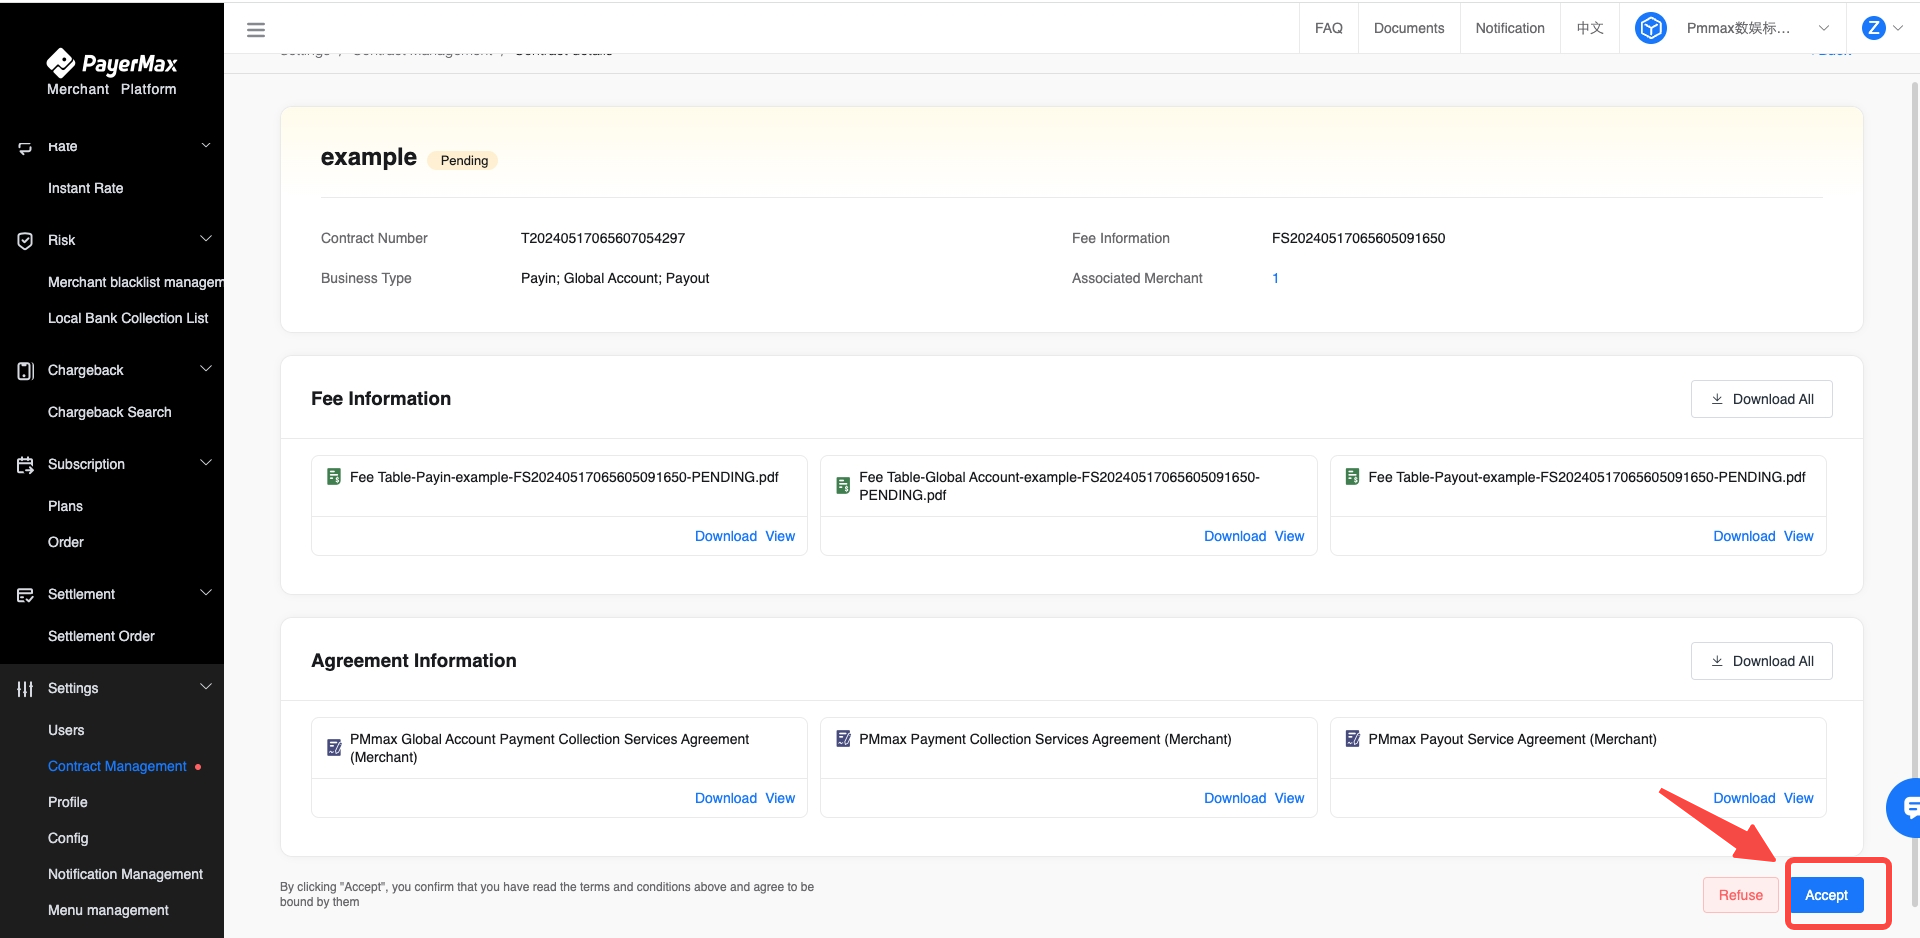This screenshot has height=938, width=1920.
Task: Toggle the hamburger sidebar menu icon
Action: pyautogui.click(x=256, y=30)
